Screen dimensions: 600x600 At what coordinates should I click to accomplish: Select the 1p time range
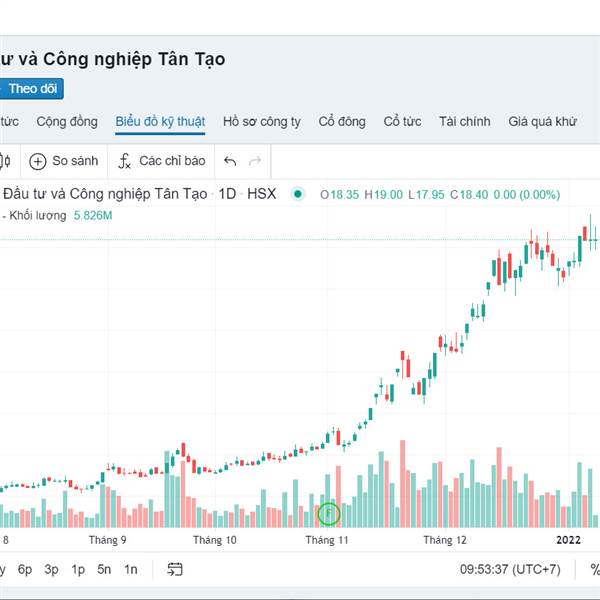(78, 569)
